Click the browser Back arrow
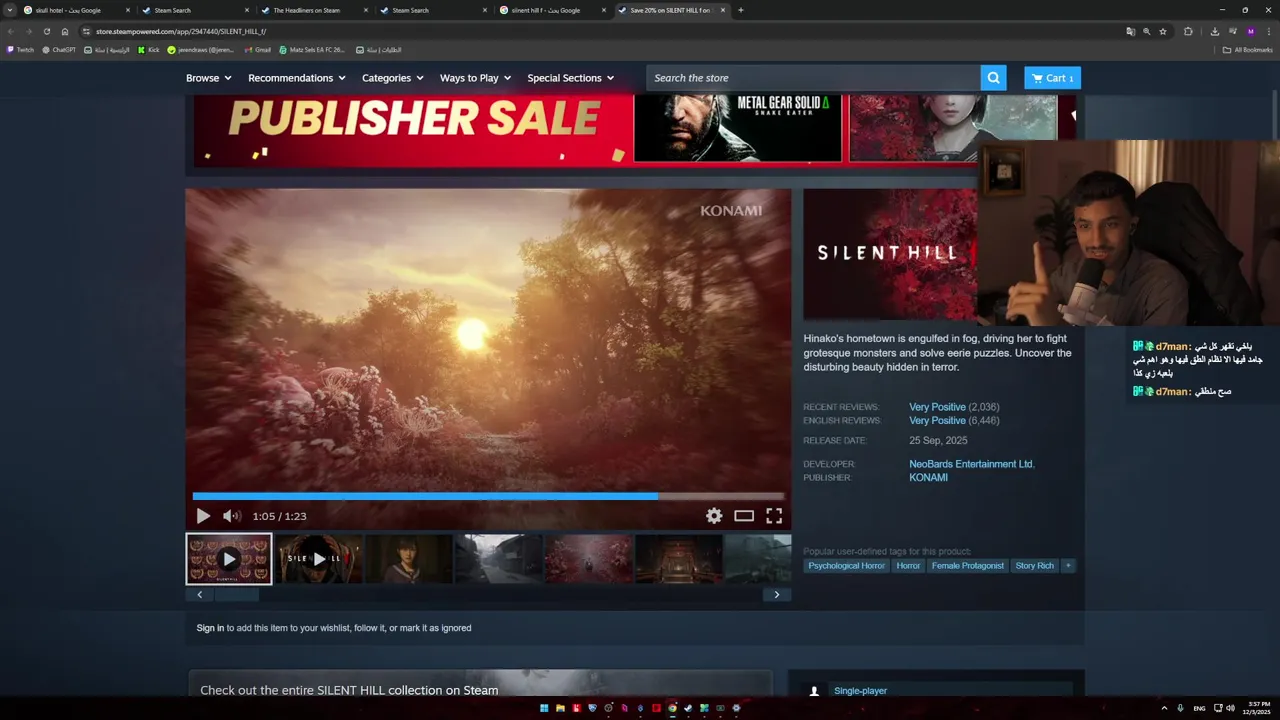1280x720 pixels. tap(11, 31)
